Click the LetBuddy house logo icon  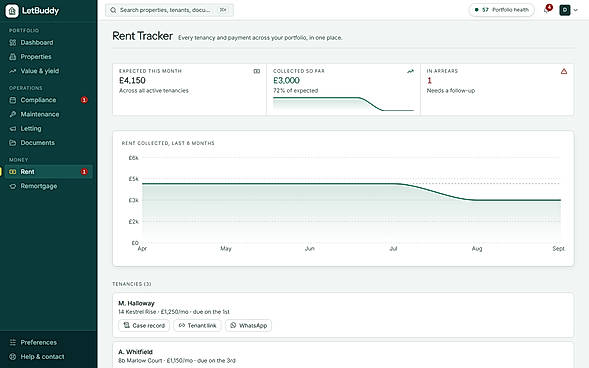coord(12,11)
